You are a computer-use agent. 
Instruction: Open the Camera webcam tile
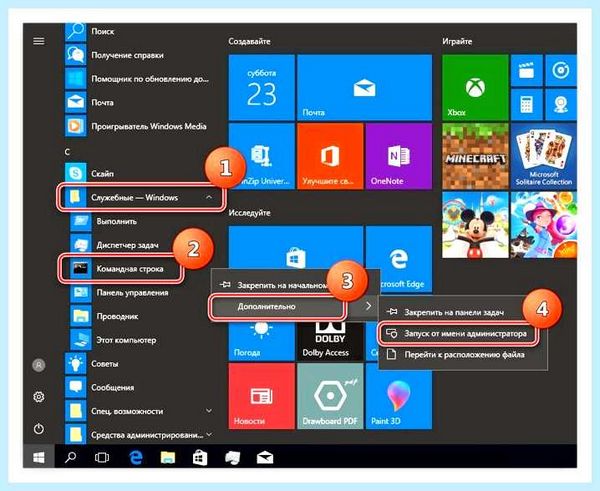click(561, 104)
